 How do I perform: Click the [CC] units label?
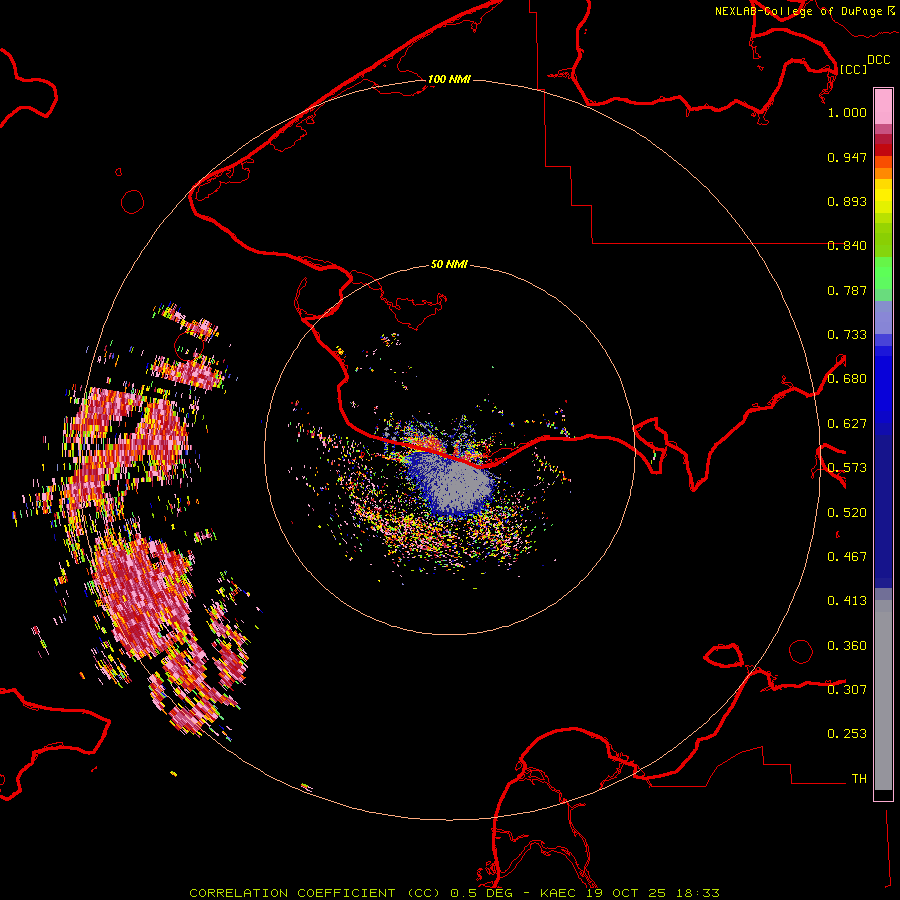tap(853, 69)
